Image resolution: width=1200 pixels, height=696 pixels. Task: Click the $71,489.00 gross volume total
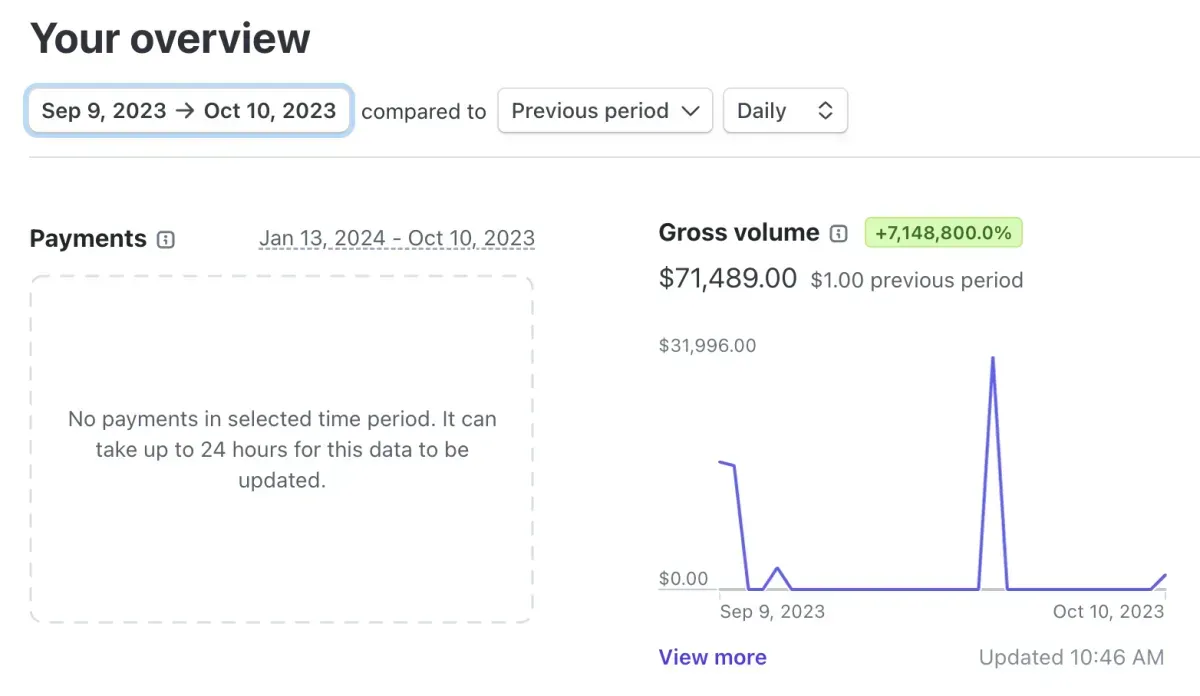pyautogui.click(x=727, y=278)
